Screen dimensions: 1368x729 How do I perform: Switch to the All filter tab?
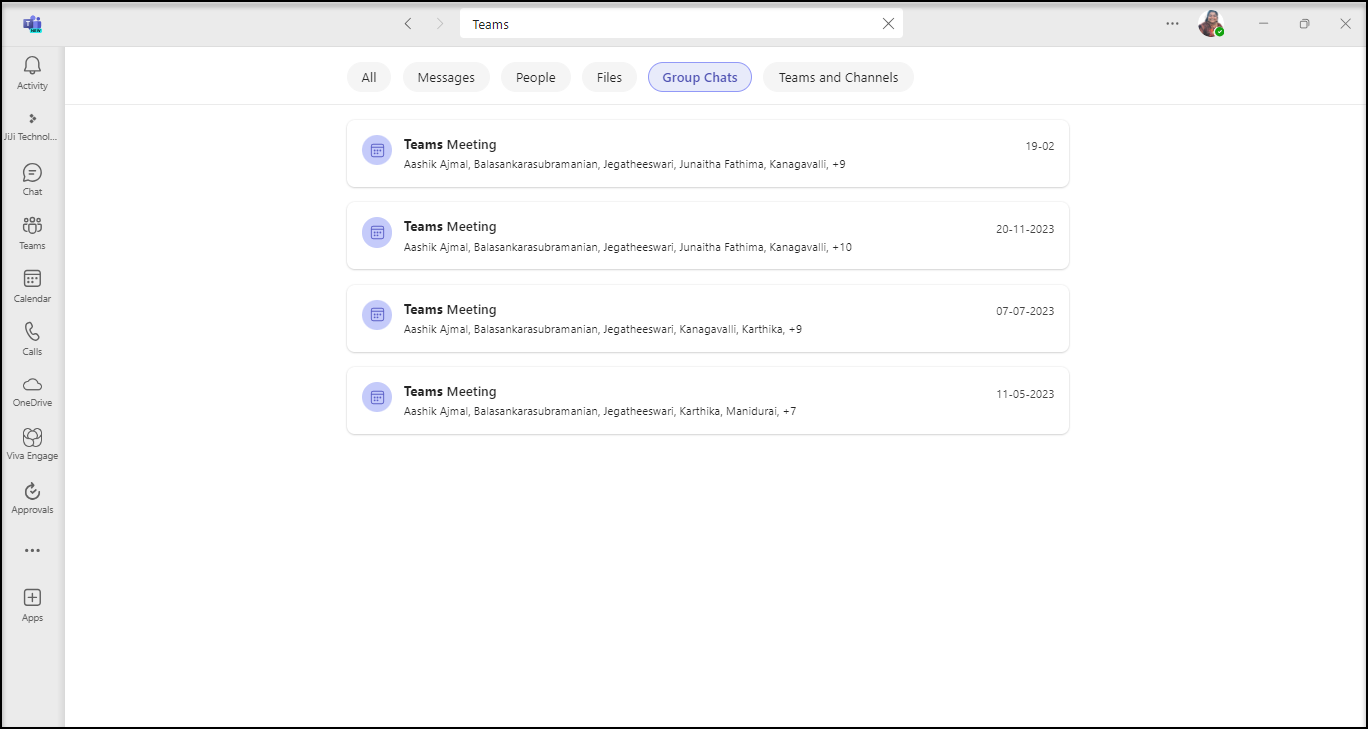point(369,77)
